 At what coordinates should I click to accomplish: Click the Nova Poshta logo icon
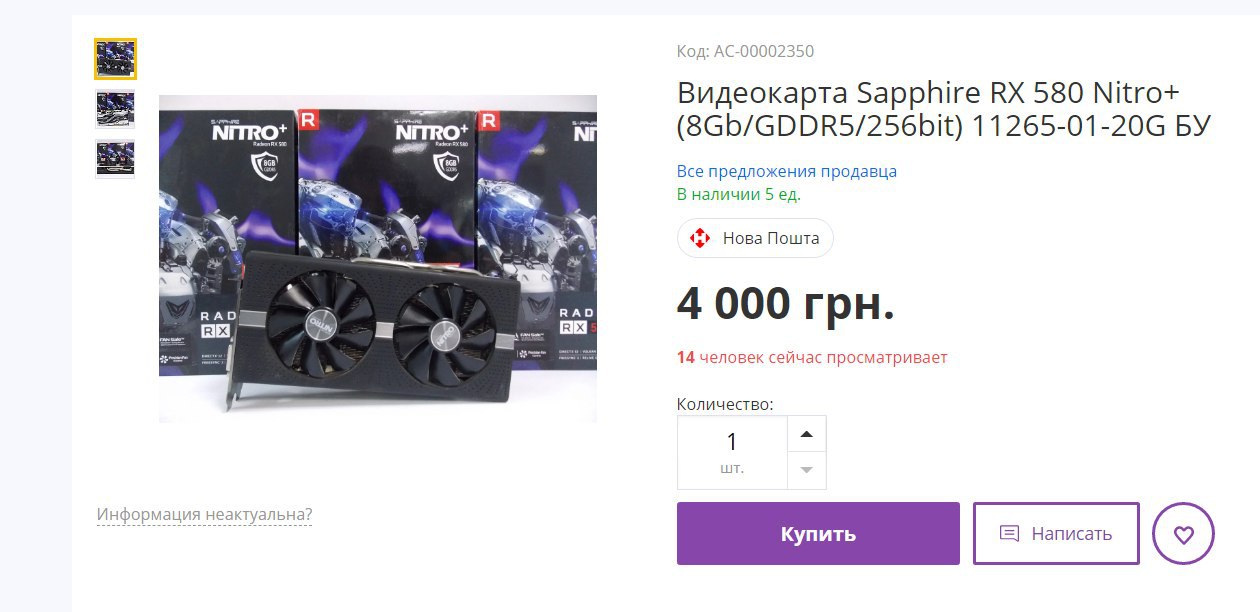tap(700, 238)
